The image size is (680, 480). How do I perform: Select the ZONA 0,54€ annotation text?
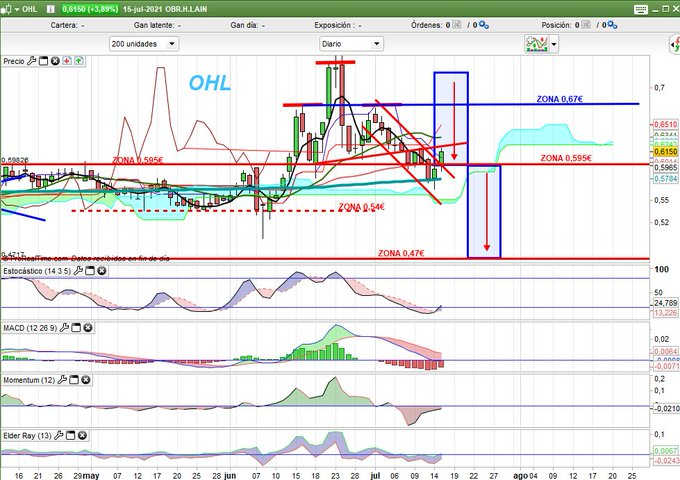[x=361, y=207]
